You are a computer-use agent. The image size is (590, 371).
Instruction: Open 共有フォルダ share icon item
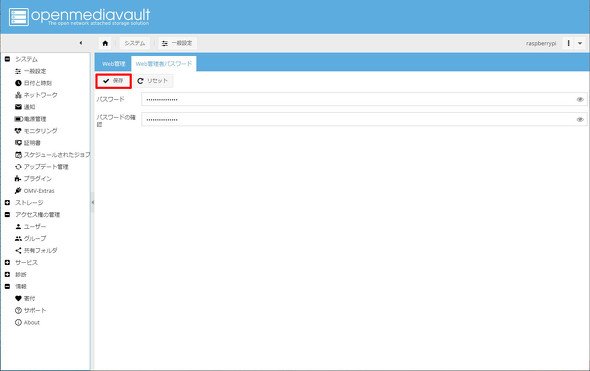coord(36,251)
